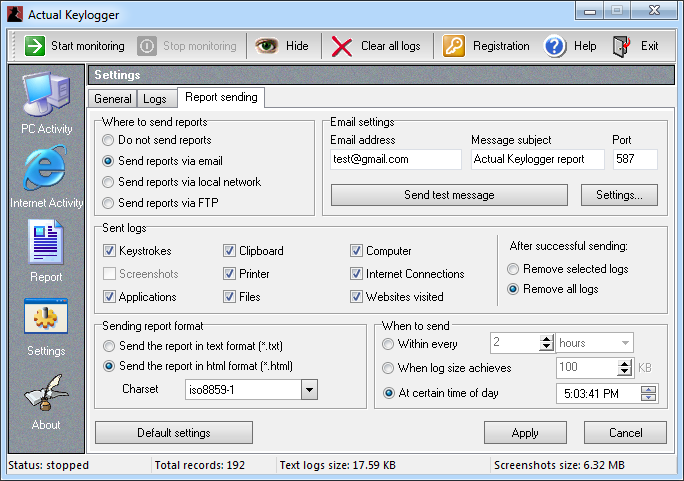The width and height of the screenshot is (684, 481).
Task: Click the green Start monitoring arrow icon
Action: tap(34, 46)
